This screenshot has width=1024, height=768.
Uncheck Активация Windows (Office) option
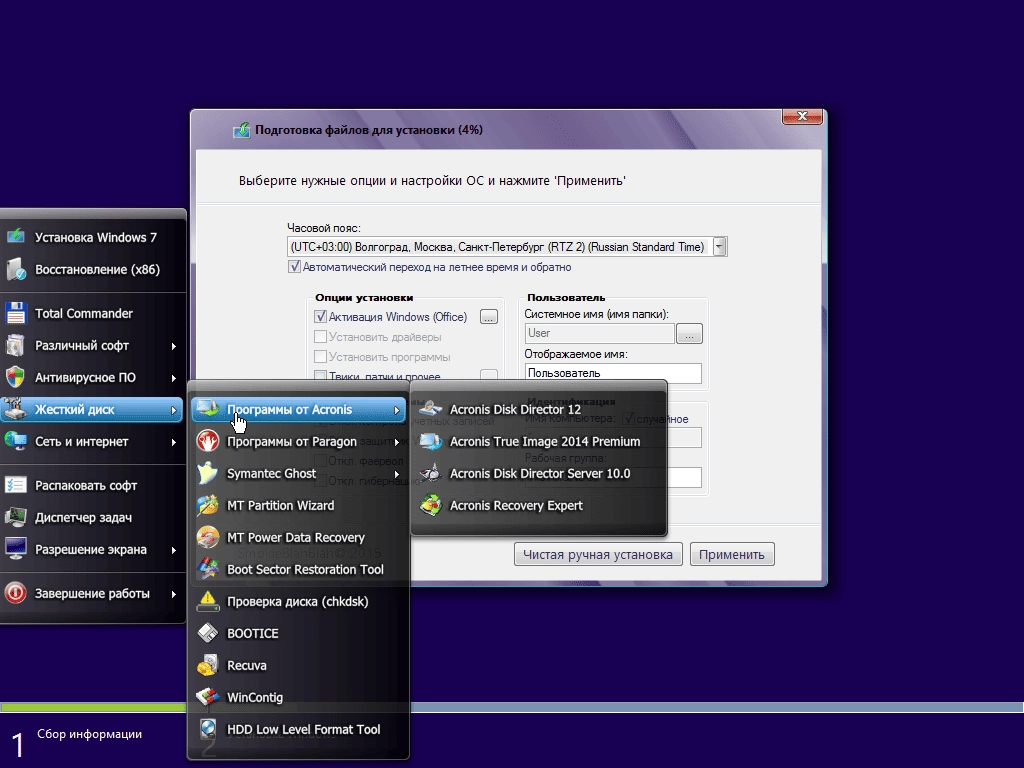coord(320,317)
